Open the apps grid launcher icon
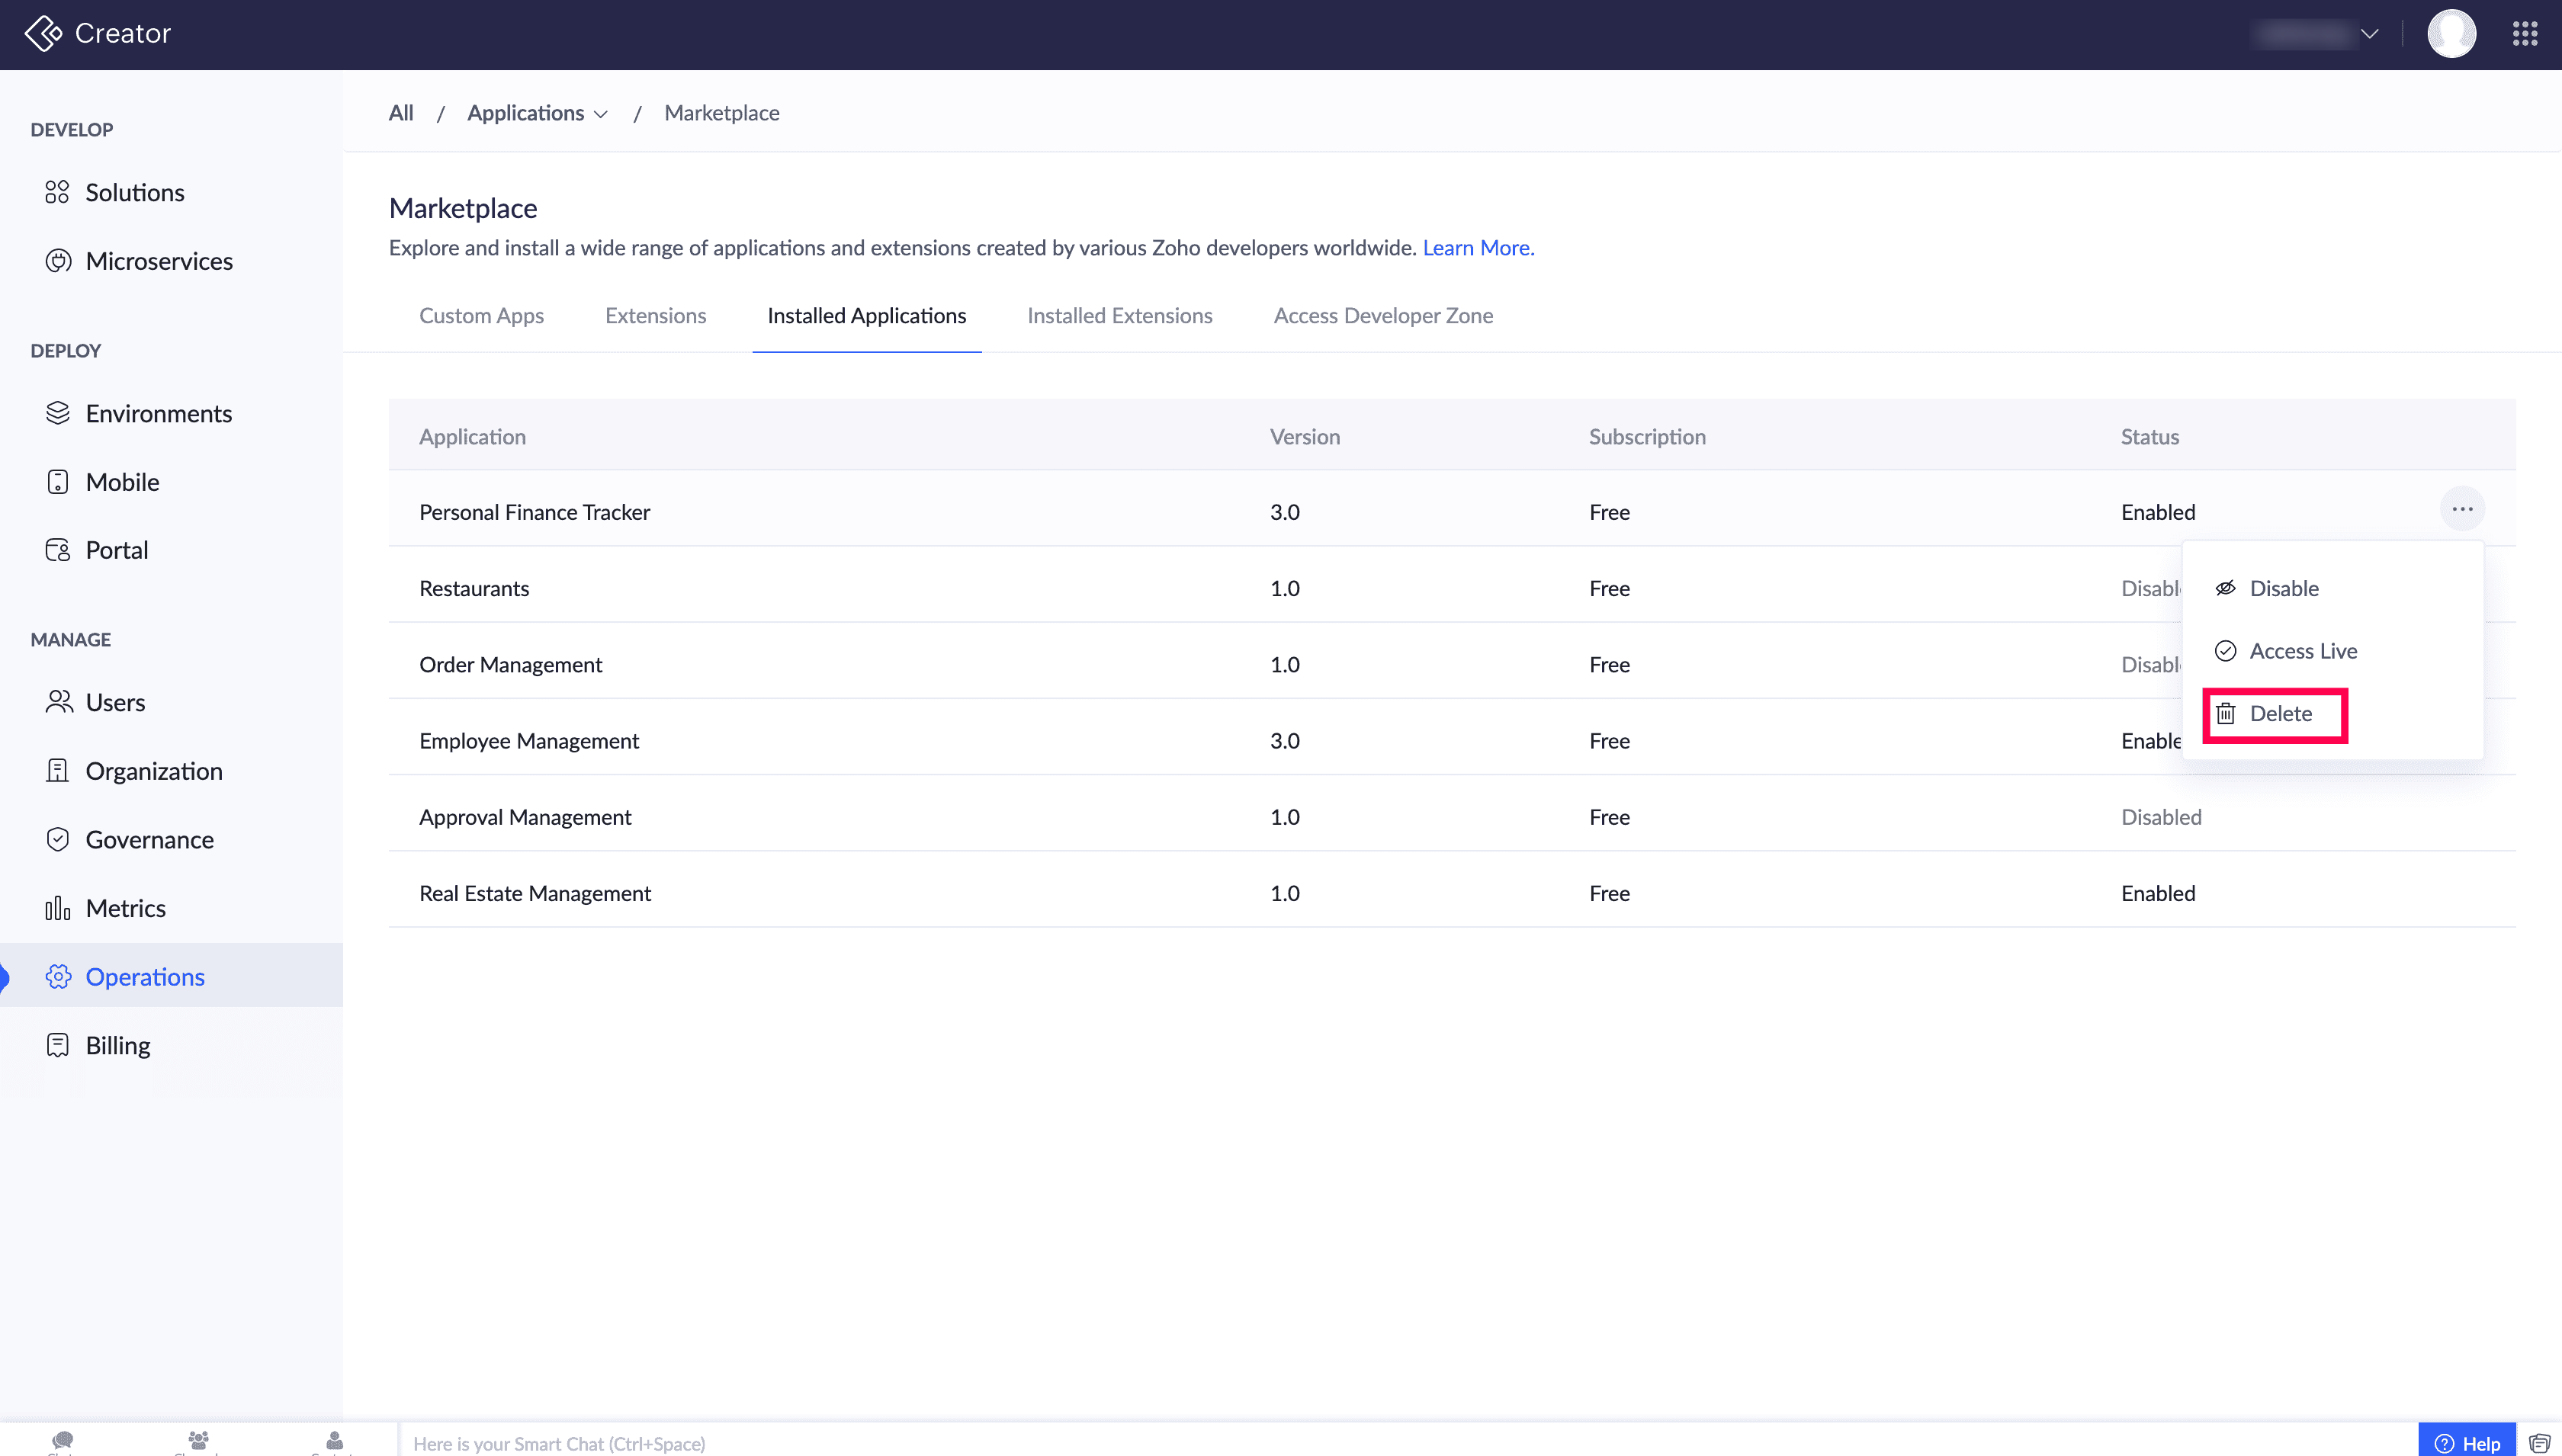The image size is (2562, 1456). pyautogui.click(x=2525, y=34)
